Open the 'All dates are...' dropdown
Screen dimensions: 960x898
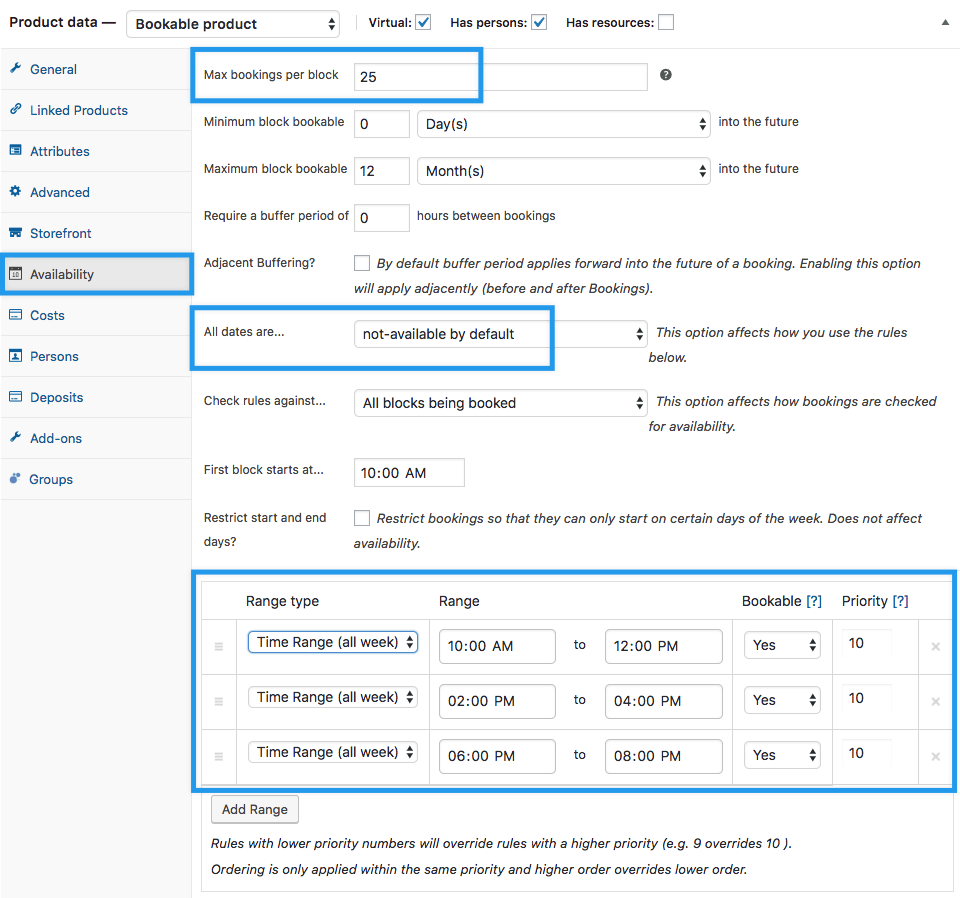tap(501, 334)
